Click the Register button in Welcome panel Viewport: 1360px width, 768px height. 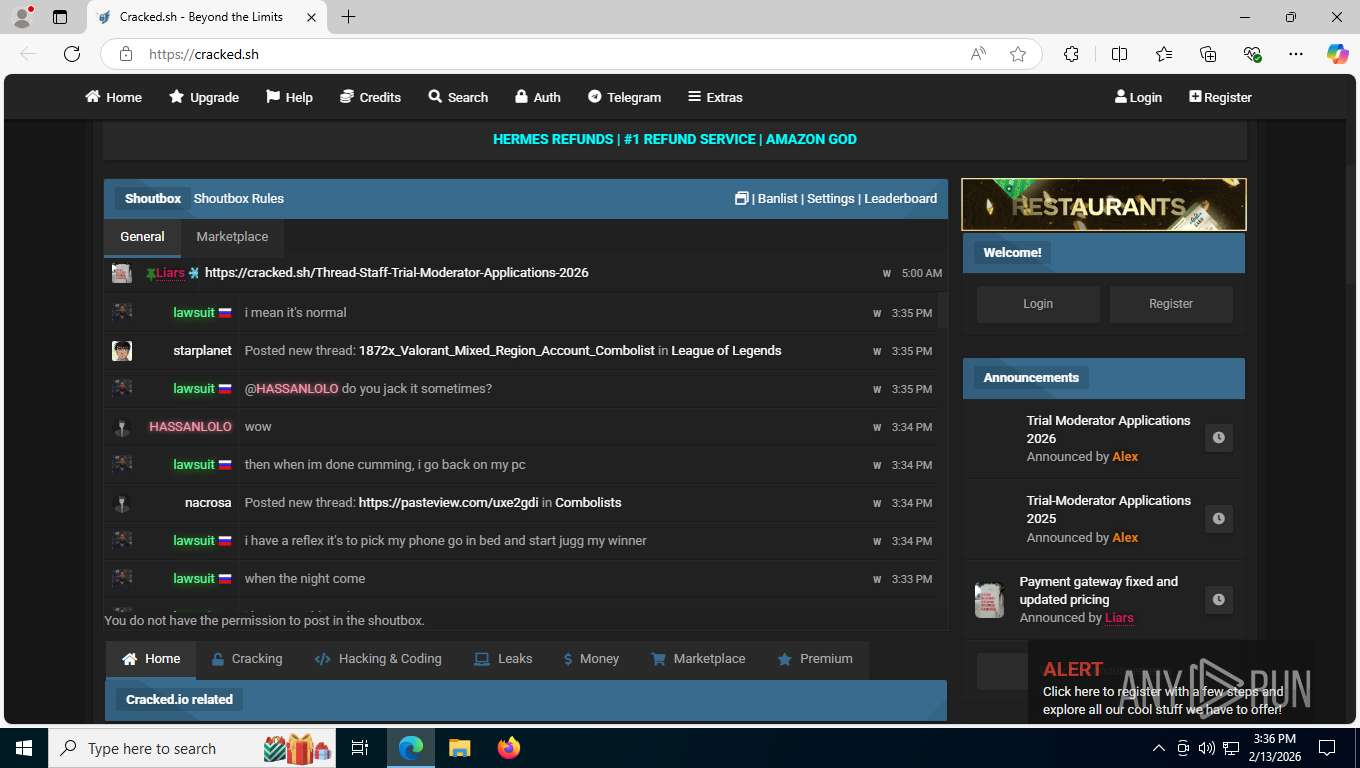[1171, 304]
